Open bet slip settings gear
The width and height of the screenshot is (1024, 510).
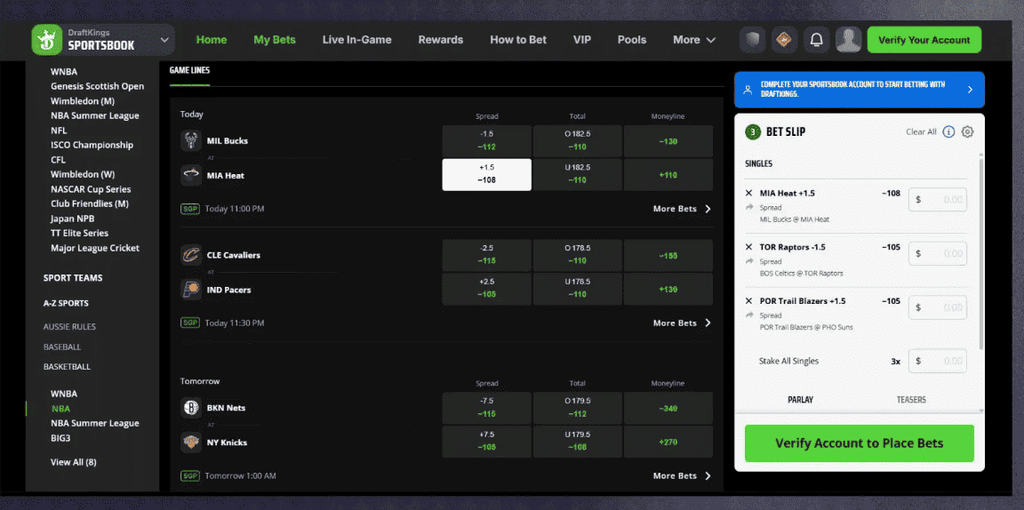968,132
